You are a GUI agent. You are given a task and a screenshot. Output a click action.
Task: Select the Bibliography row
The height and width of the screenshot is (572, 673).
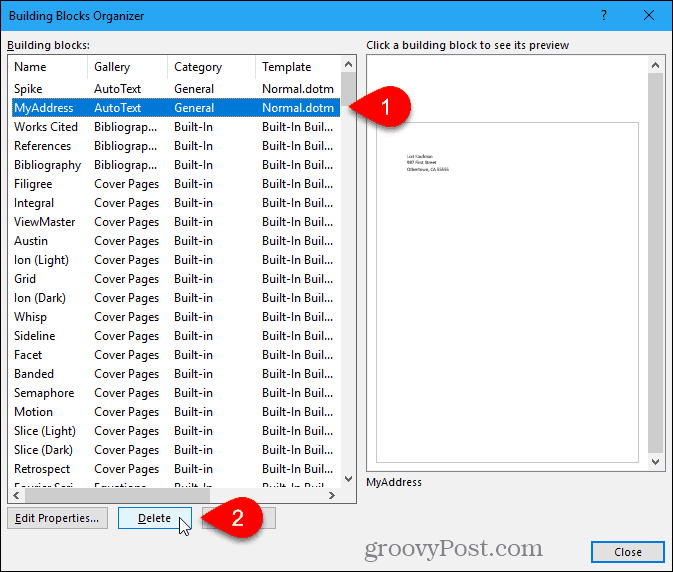(x=176, y=165)
